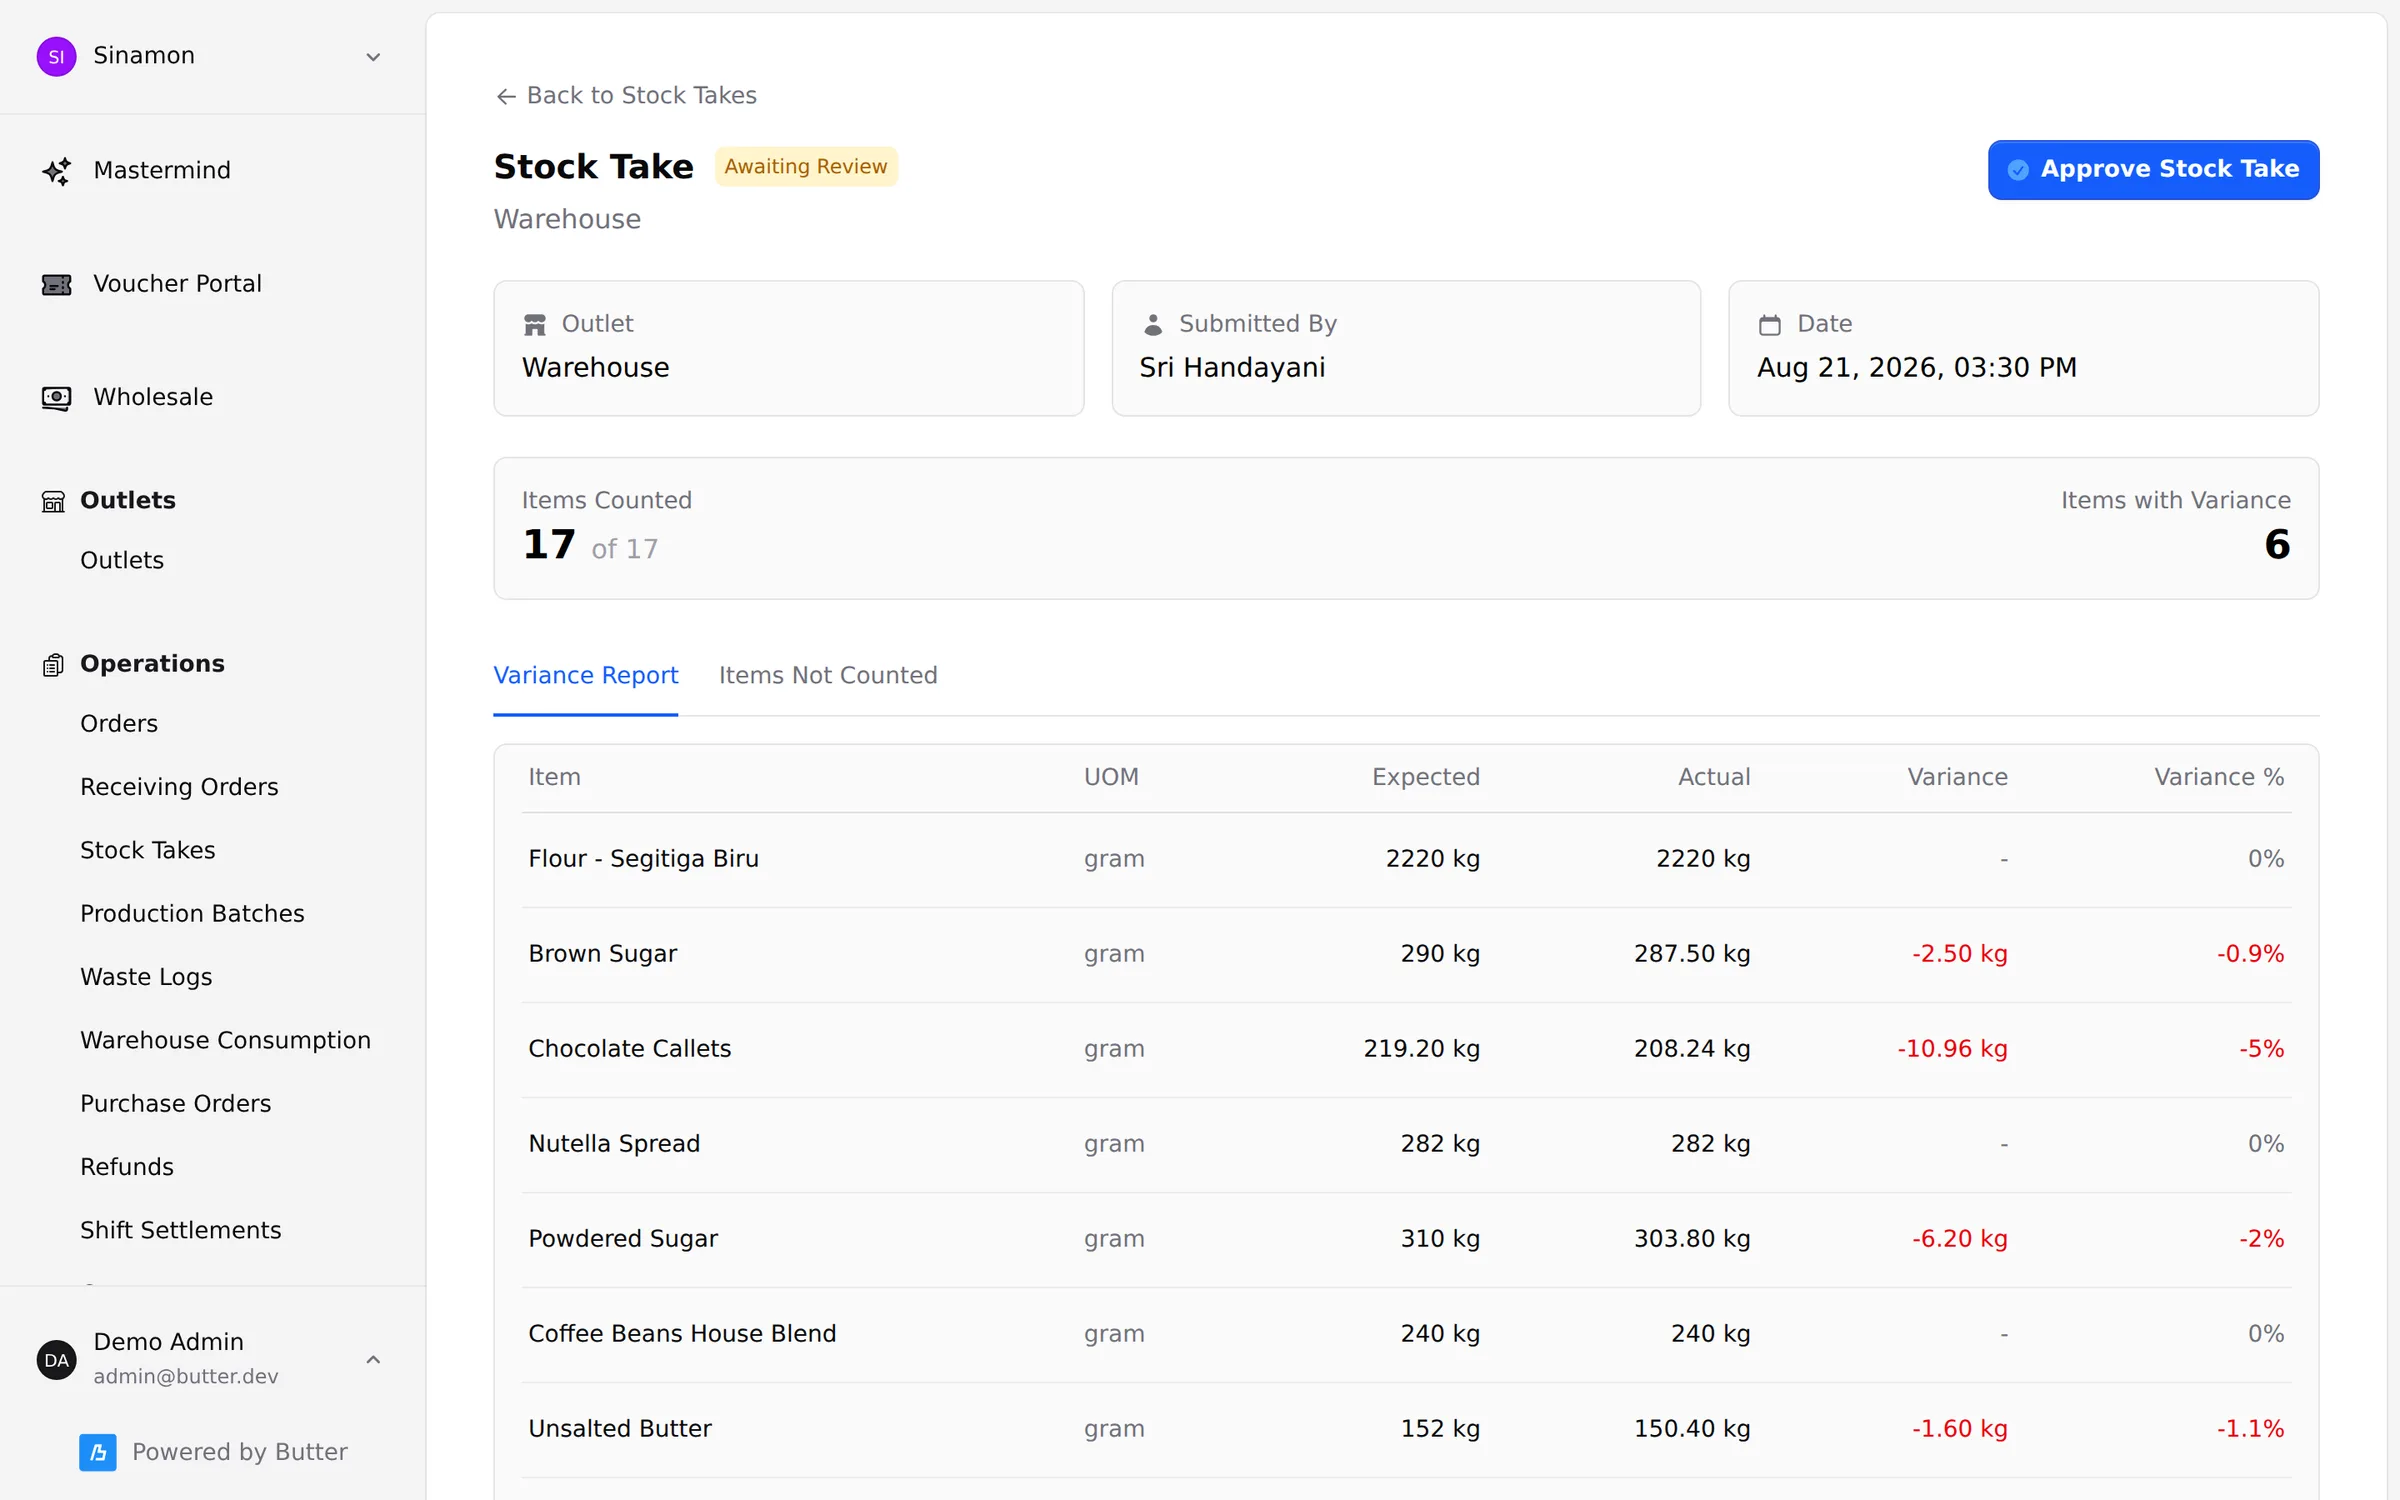Click the Date calendar icon
2400x1500 pixels.
(1770, 325)
